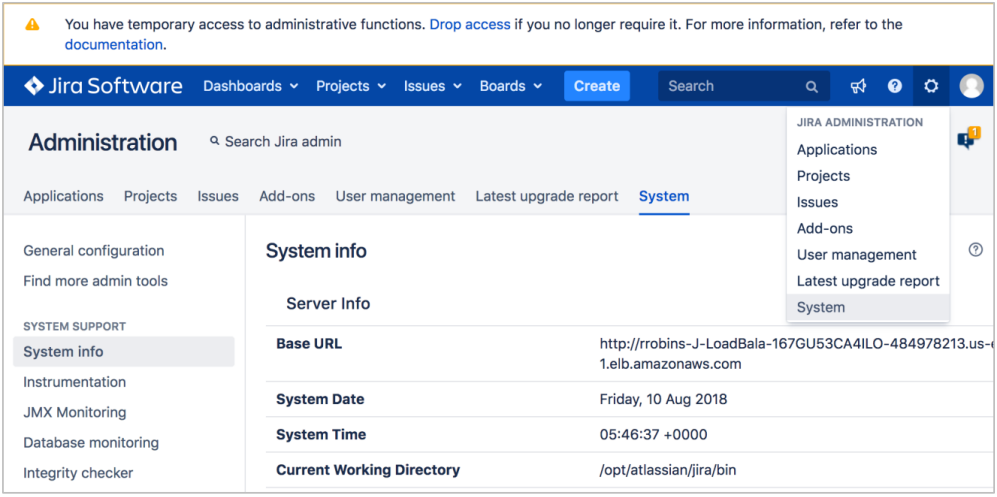
Task: Open the documentation link
Action: 114,44
